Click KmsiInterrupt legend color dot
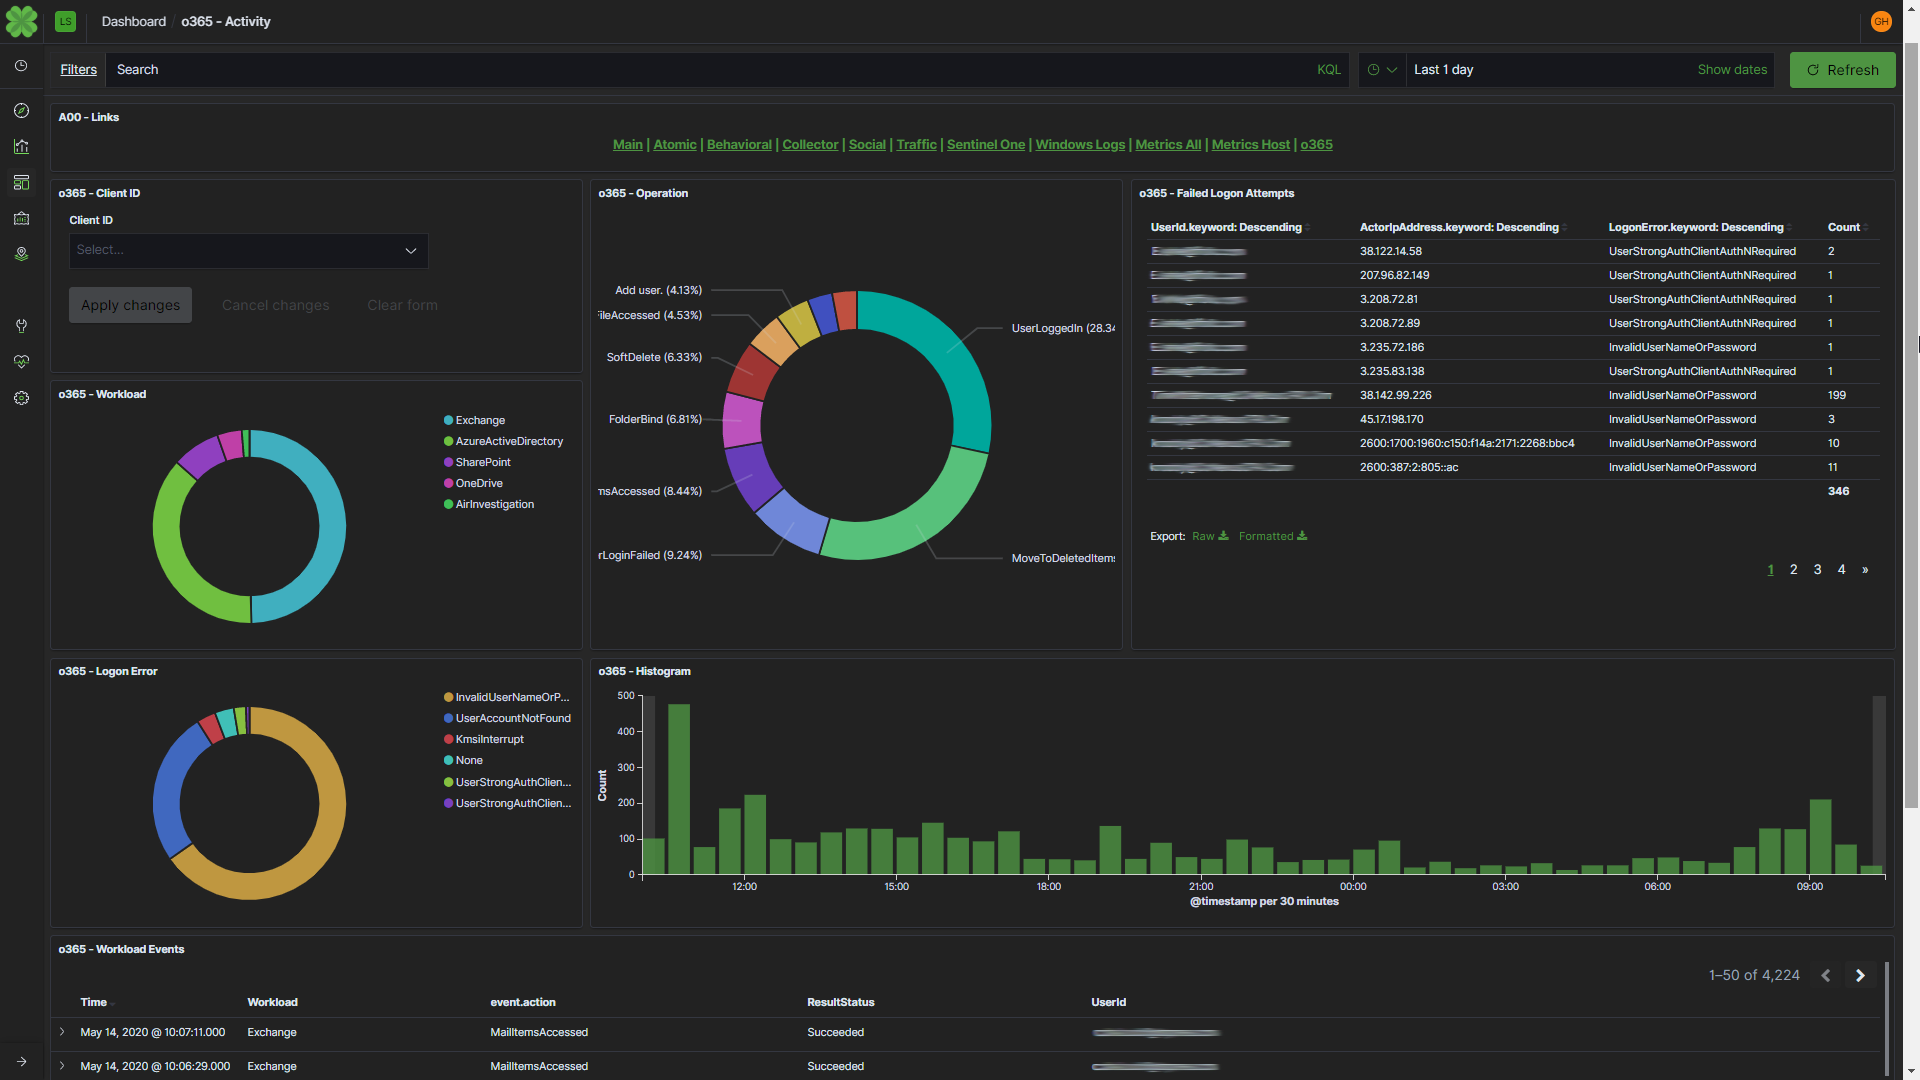This screenshot has width=1920, height=1080. point(449,740)
